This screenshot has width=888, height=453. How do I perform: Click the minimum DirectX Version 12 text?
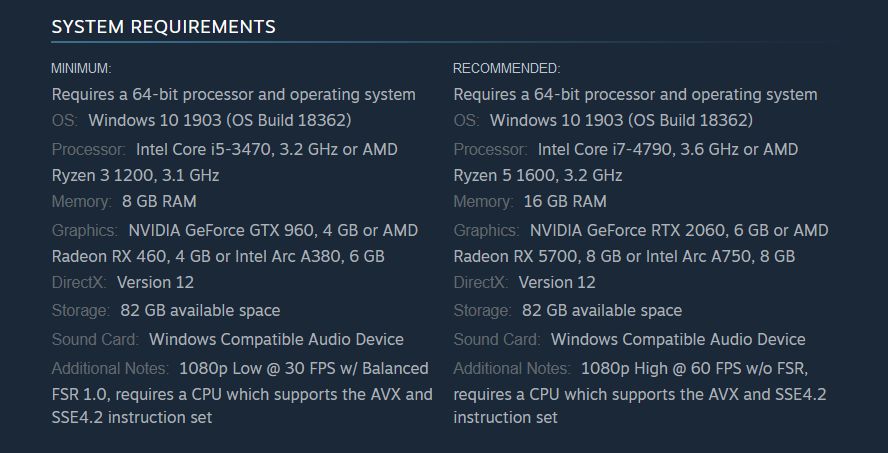(155, 283)
